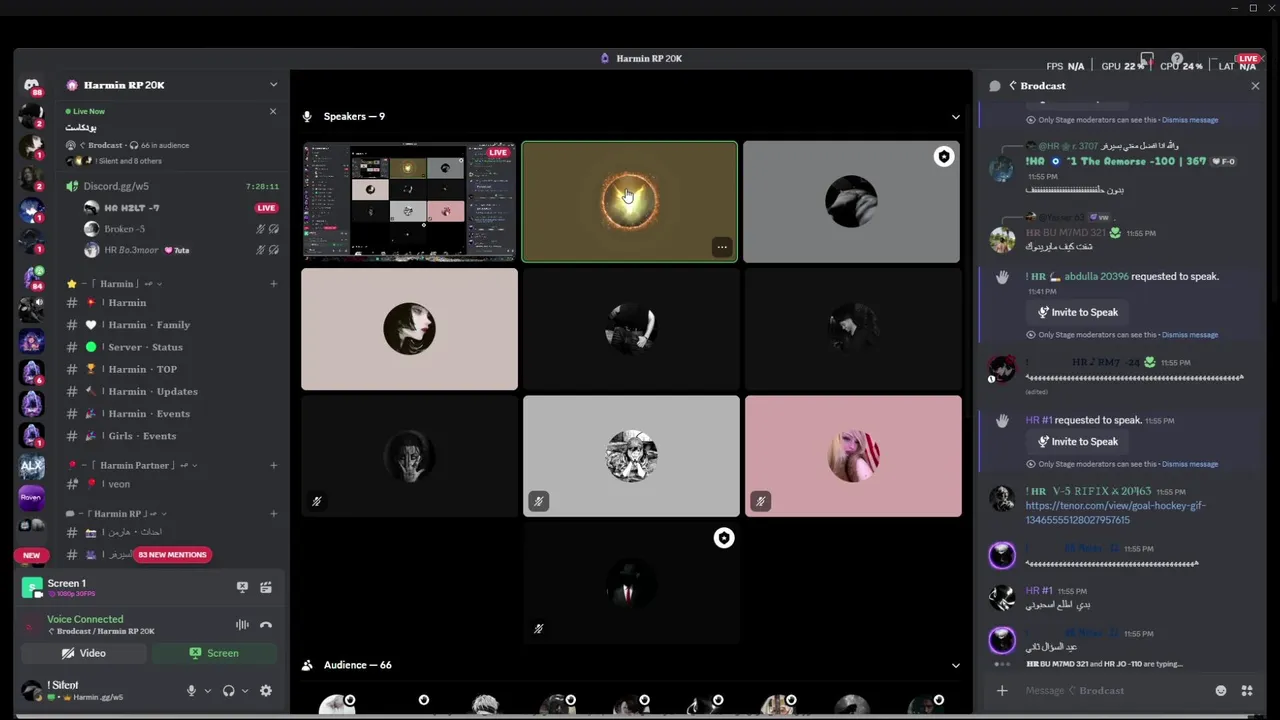Add channel to the Harmin category

[x=273, y=284]
